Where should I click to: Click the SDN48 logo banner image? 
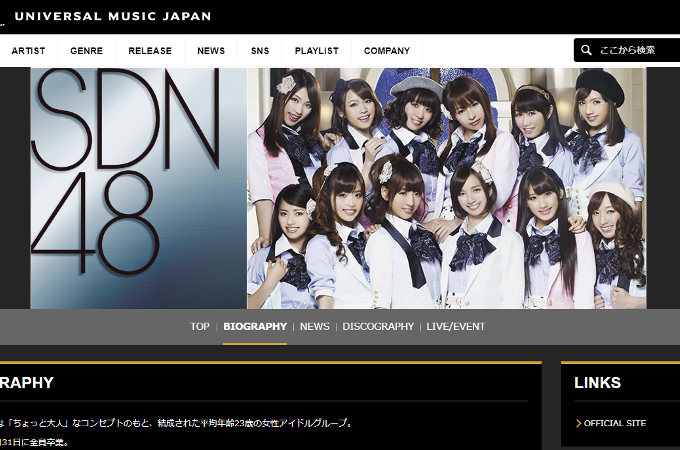point(138,188)
